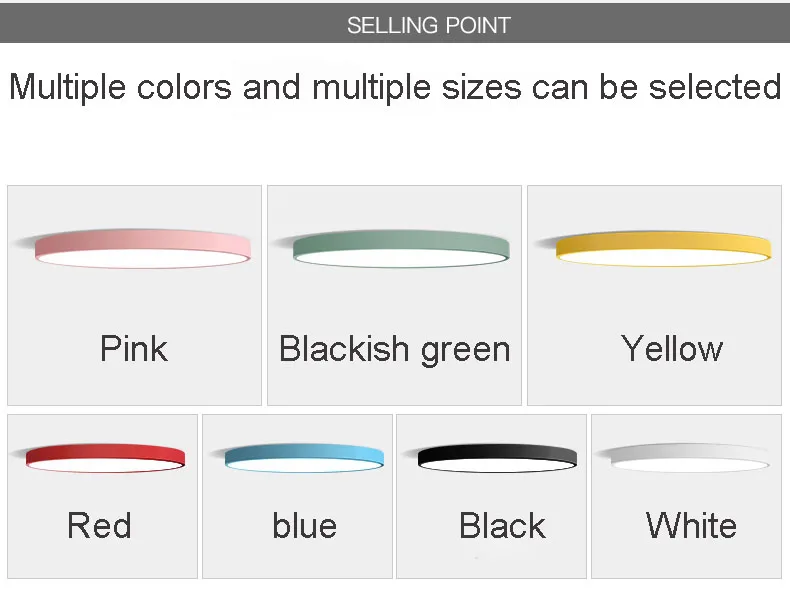This screenshot has width=790, height=612.
Task: Select the Yellow color label
Action: click(671, 349)
